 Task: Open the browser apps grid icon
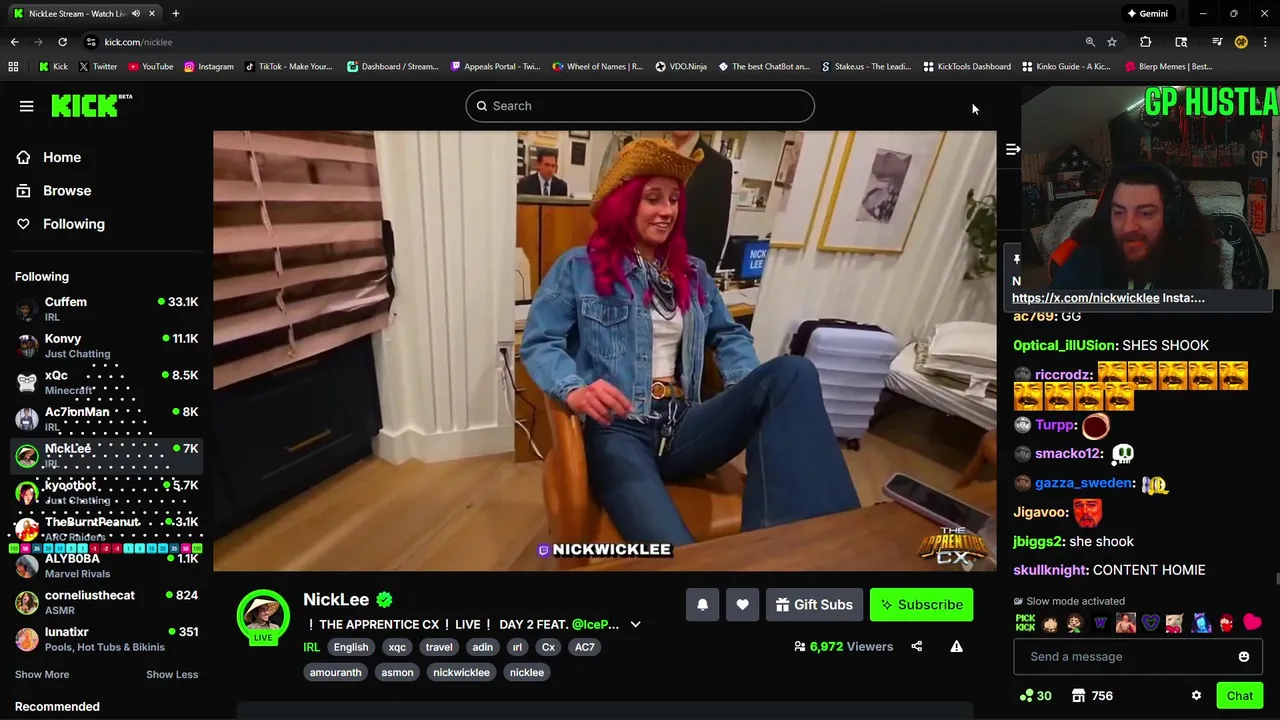[x=13, y=67]
